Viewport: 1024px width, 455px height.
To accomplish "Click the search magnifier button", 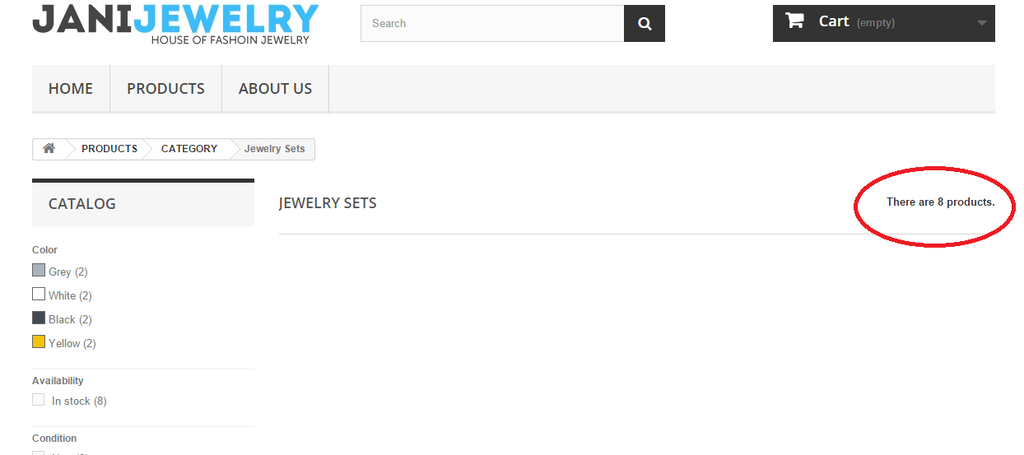I will 644,24.
